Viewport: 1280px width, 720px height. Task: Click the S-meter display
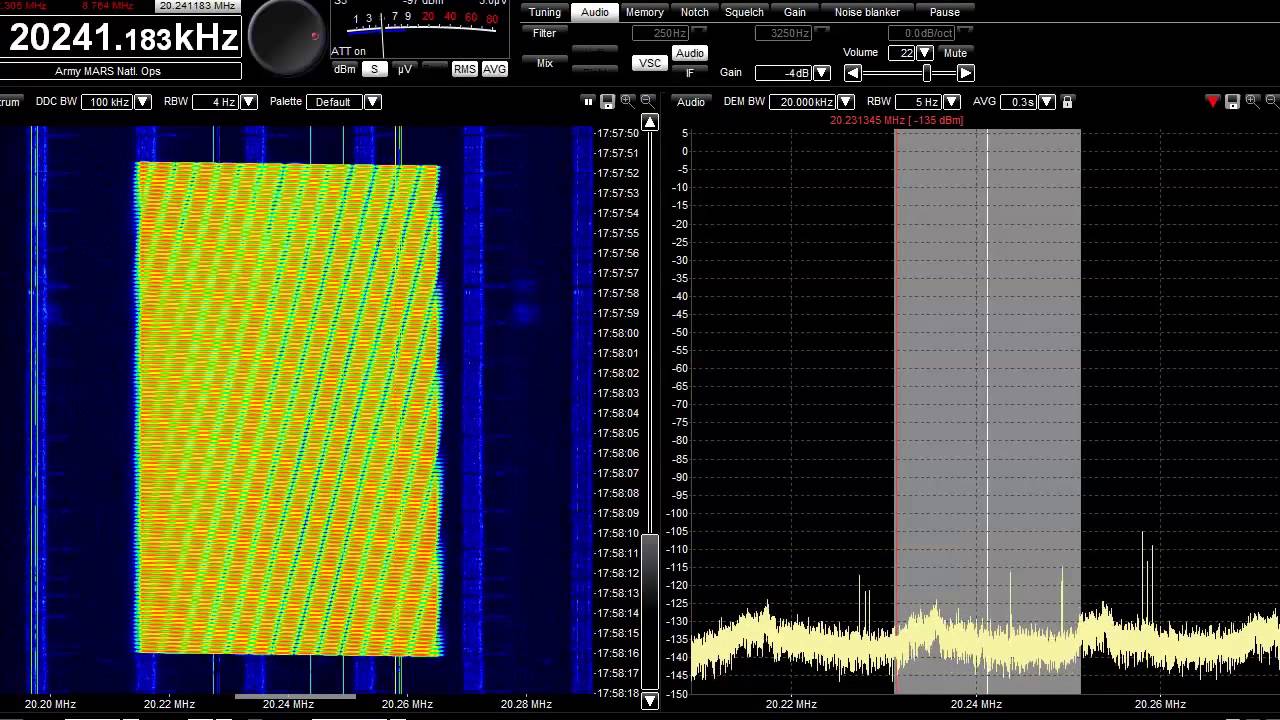(421, 28)
